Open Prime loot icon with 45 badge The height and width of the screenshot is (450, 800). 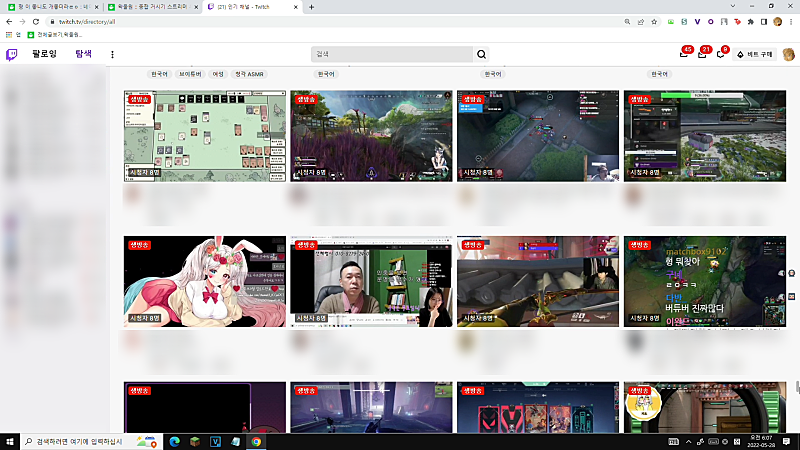684,54
